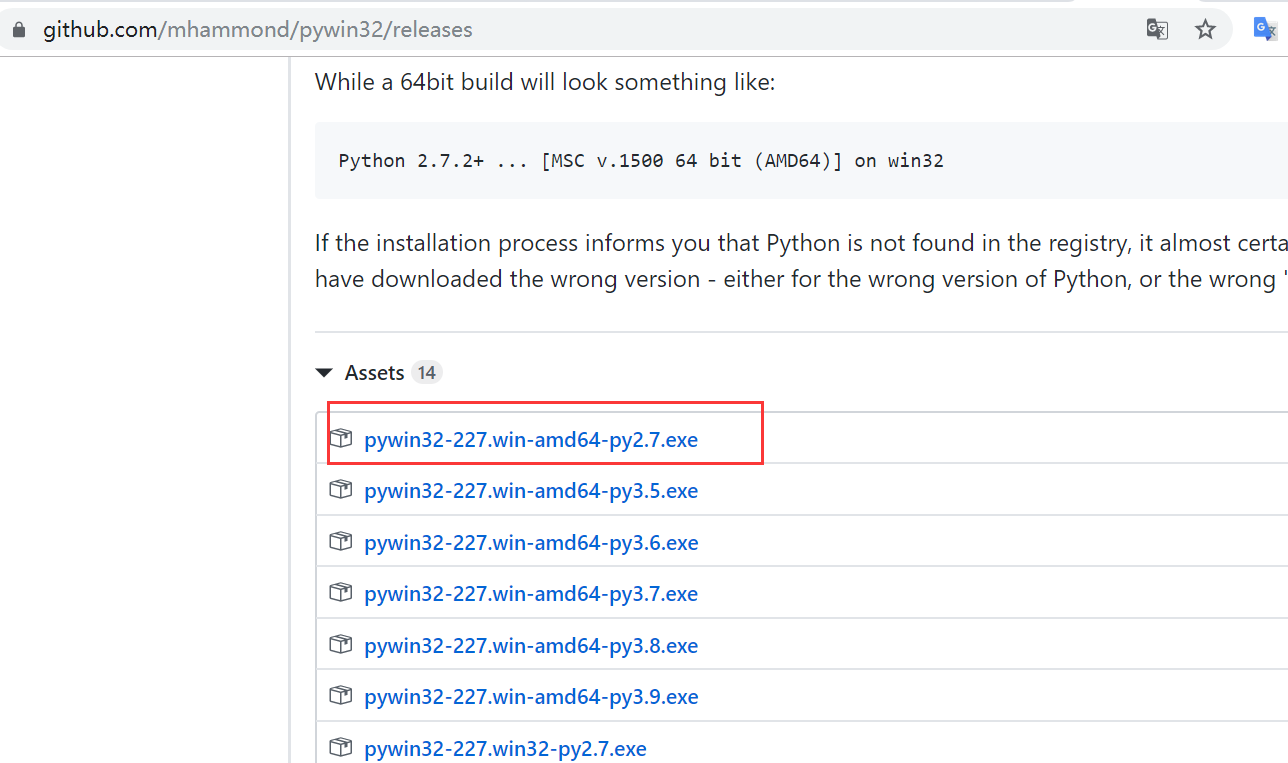Download pywin32-227.win32-py2.7.exe
This screenshot has height=763, width=1288.
[x=505, y=748]
